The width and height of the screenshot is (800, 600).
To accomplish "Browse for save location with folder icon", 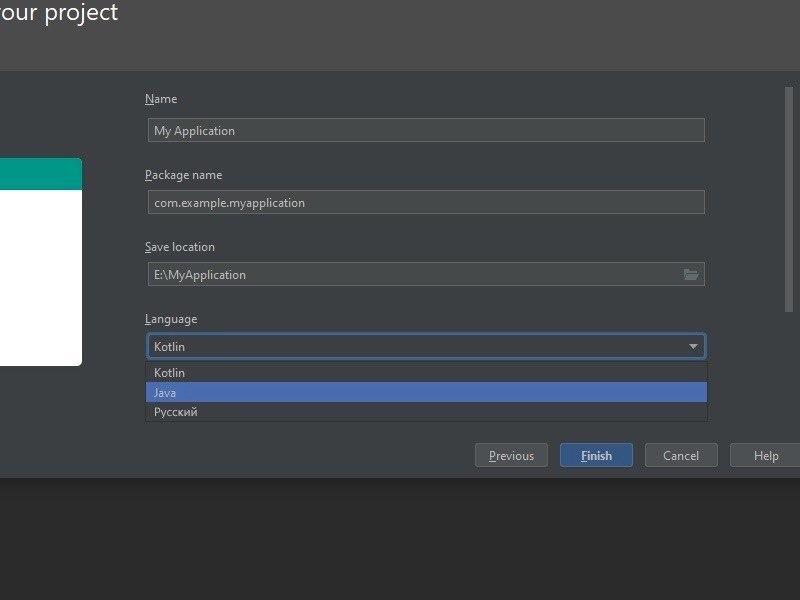I will pyautogui.click(x=690, y=274).
